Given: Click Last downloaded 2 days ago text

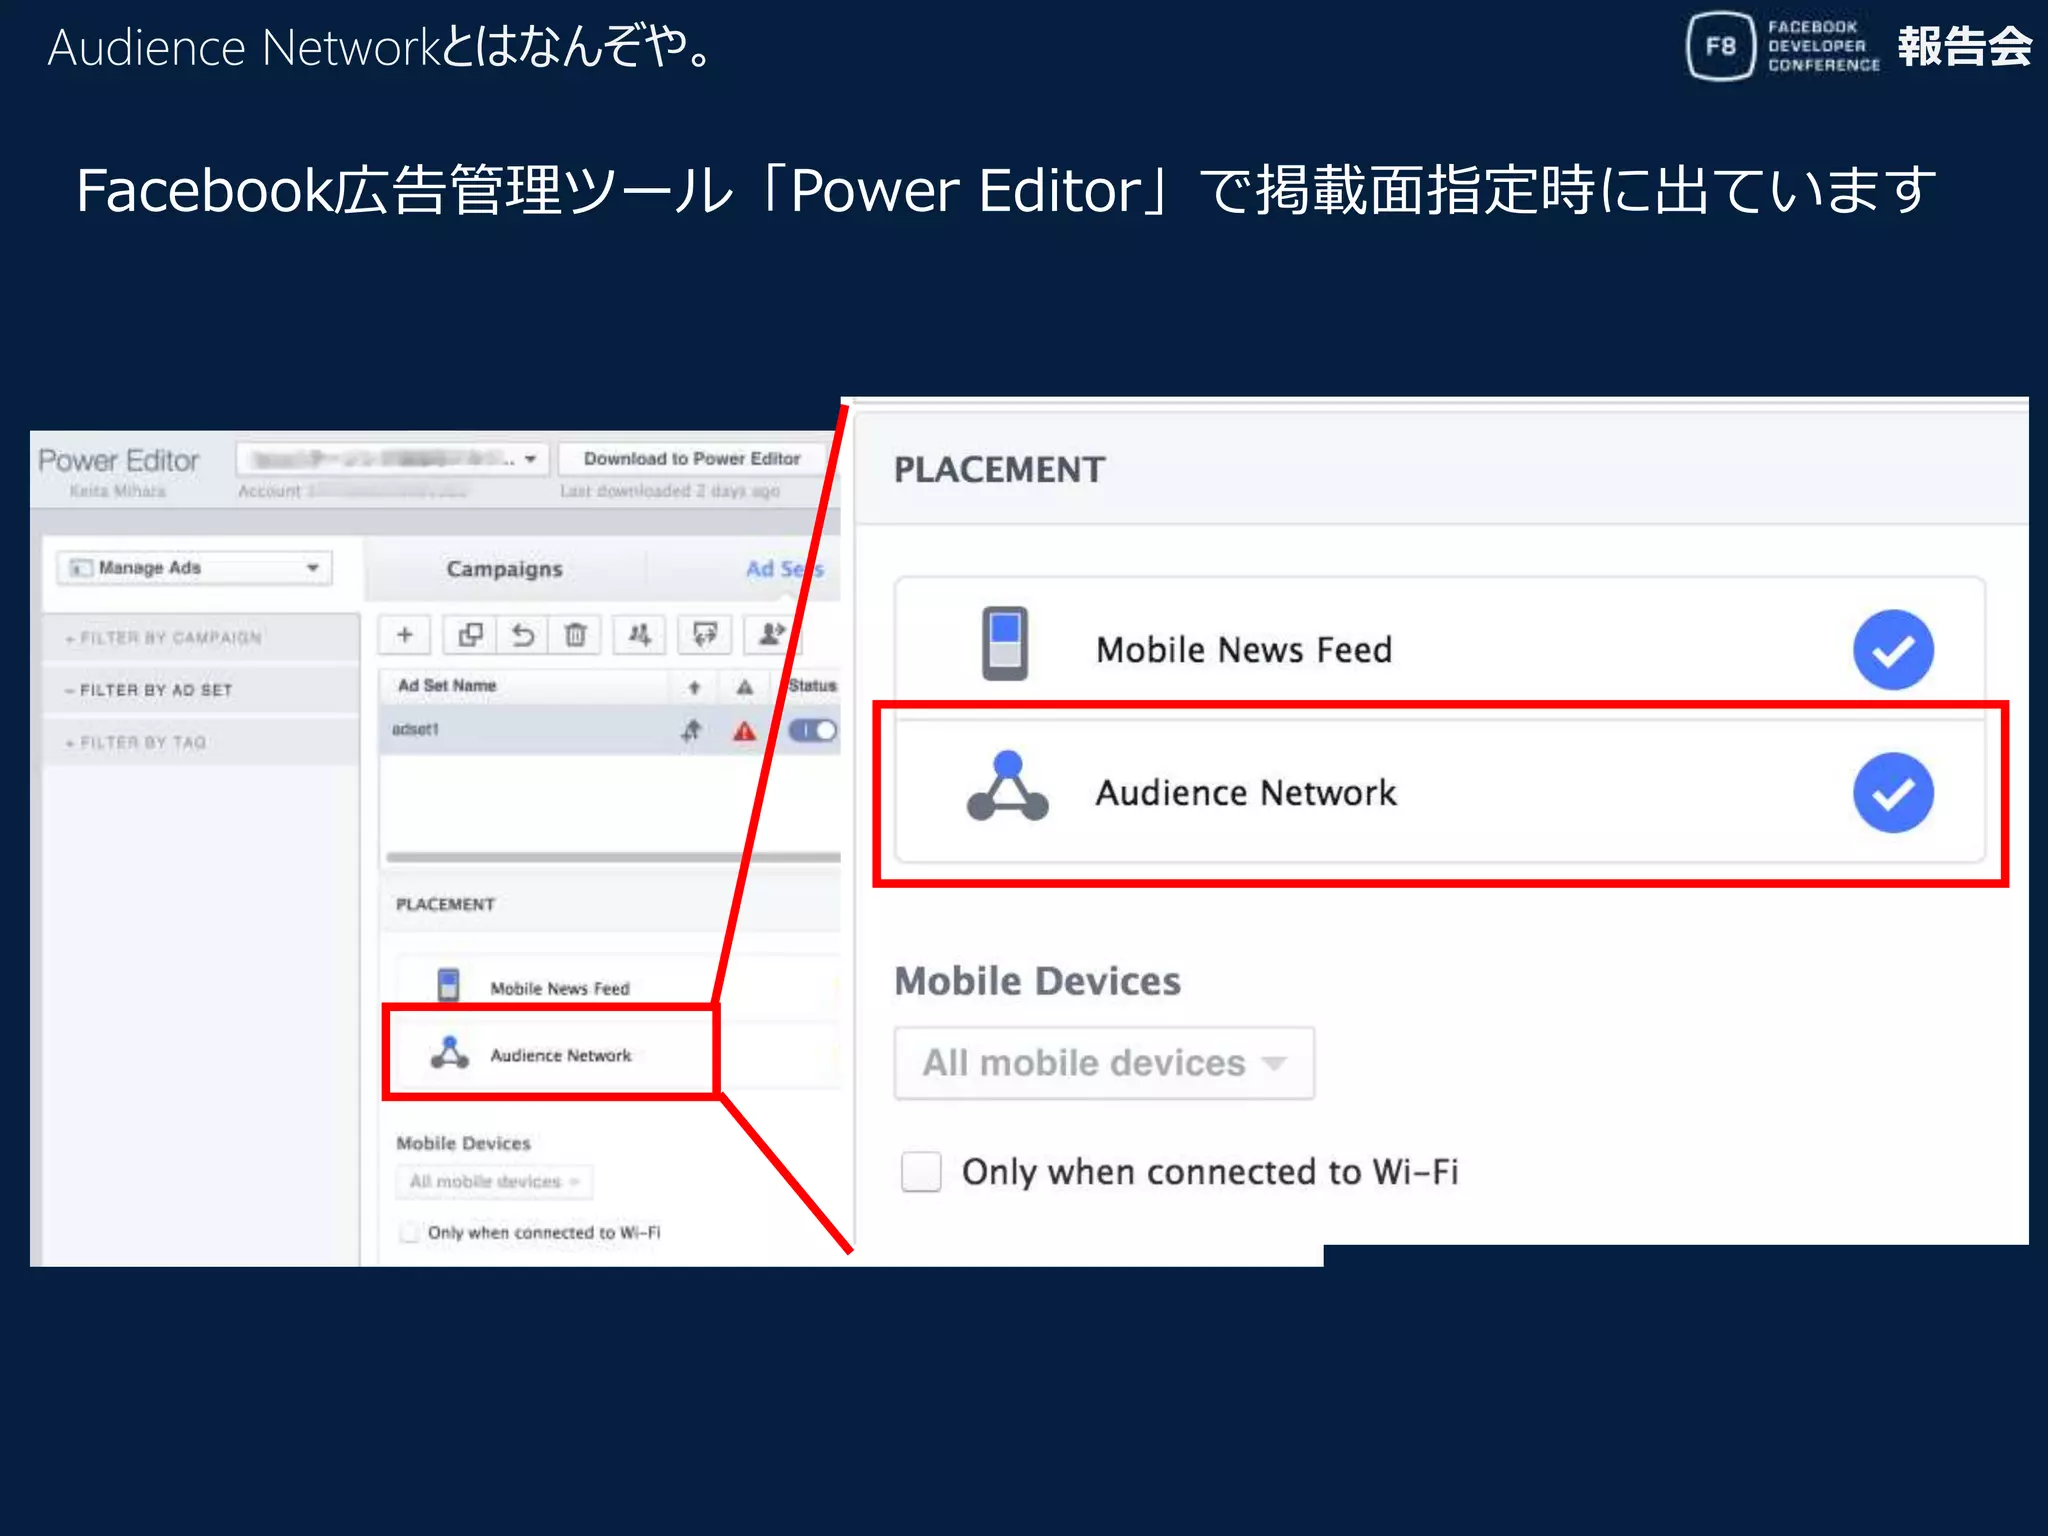Looking at the screenshot, I should point(669,491).
